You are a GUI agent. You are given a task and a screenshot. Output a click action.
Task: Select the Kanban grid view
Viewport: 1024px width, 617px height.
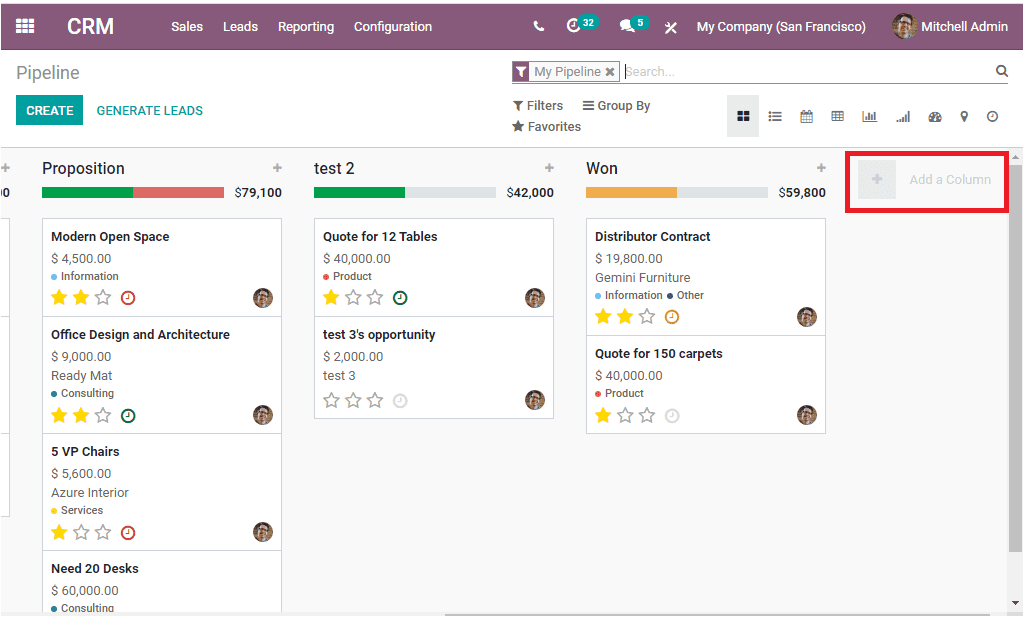click(743, 116)
